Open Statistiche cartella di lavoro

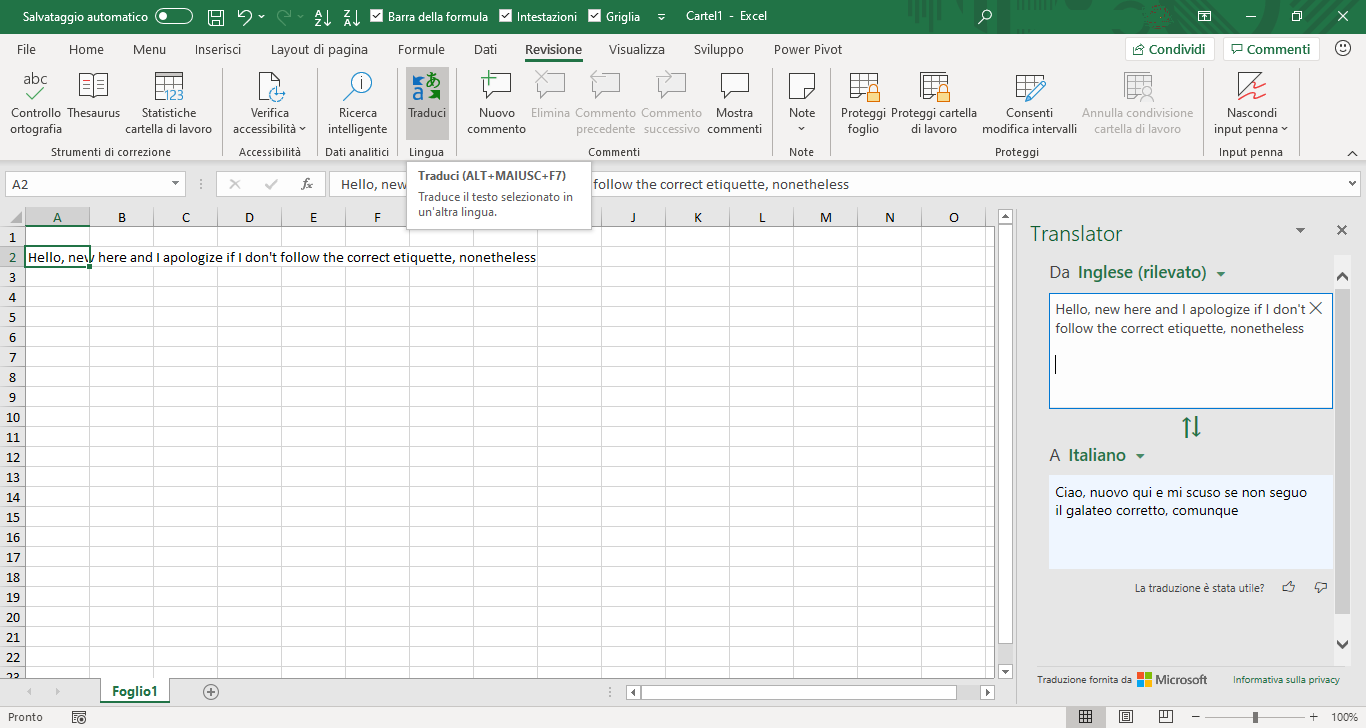click(169, 103)
